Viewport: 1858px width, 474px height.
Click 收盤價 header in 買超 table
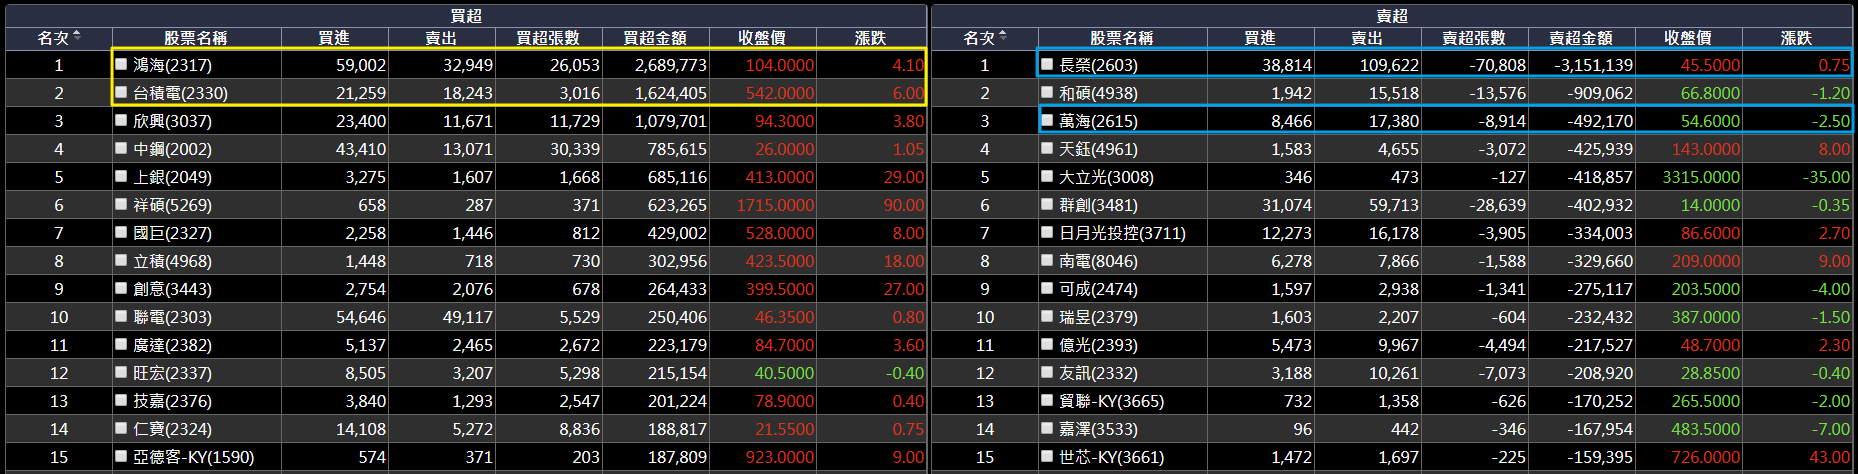click(x=762, y=38)
